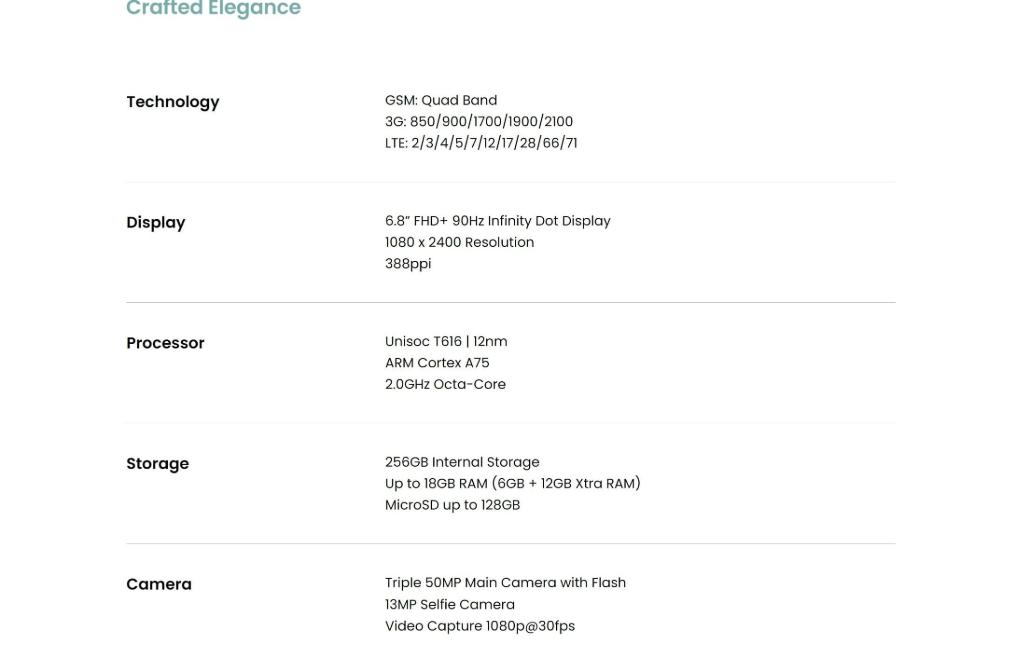Click the Crafted Elegance heading

pos(213,9)
